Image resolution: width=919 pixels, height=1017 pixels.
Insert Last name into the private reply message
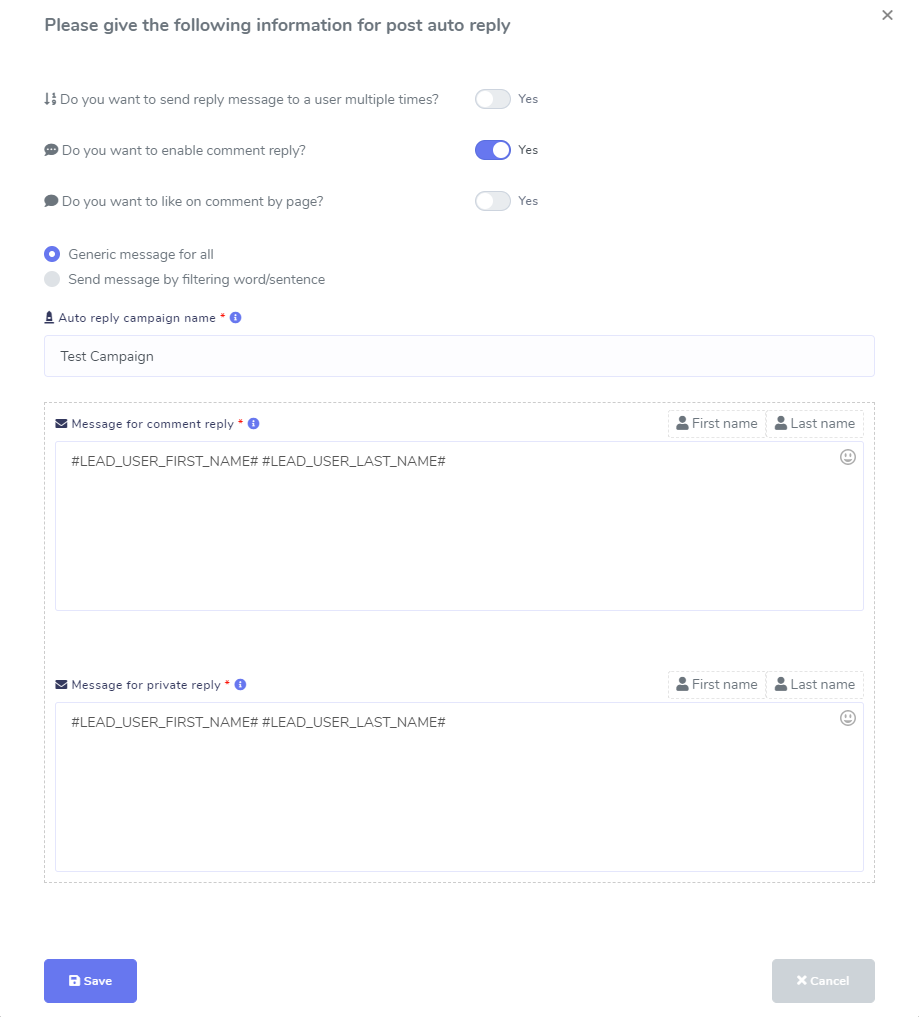(814, 684)
